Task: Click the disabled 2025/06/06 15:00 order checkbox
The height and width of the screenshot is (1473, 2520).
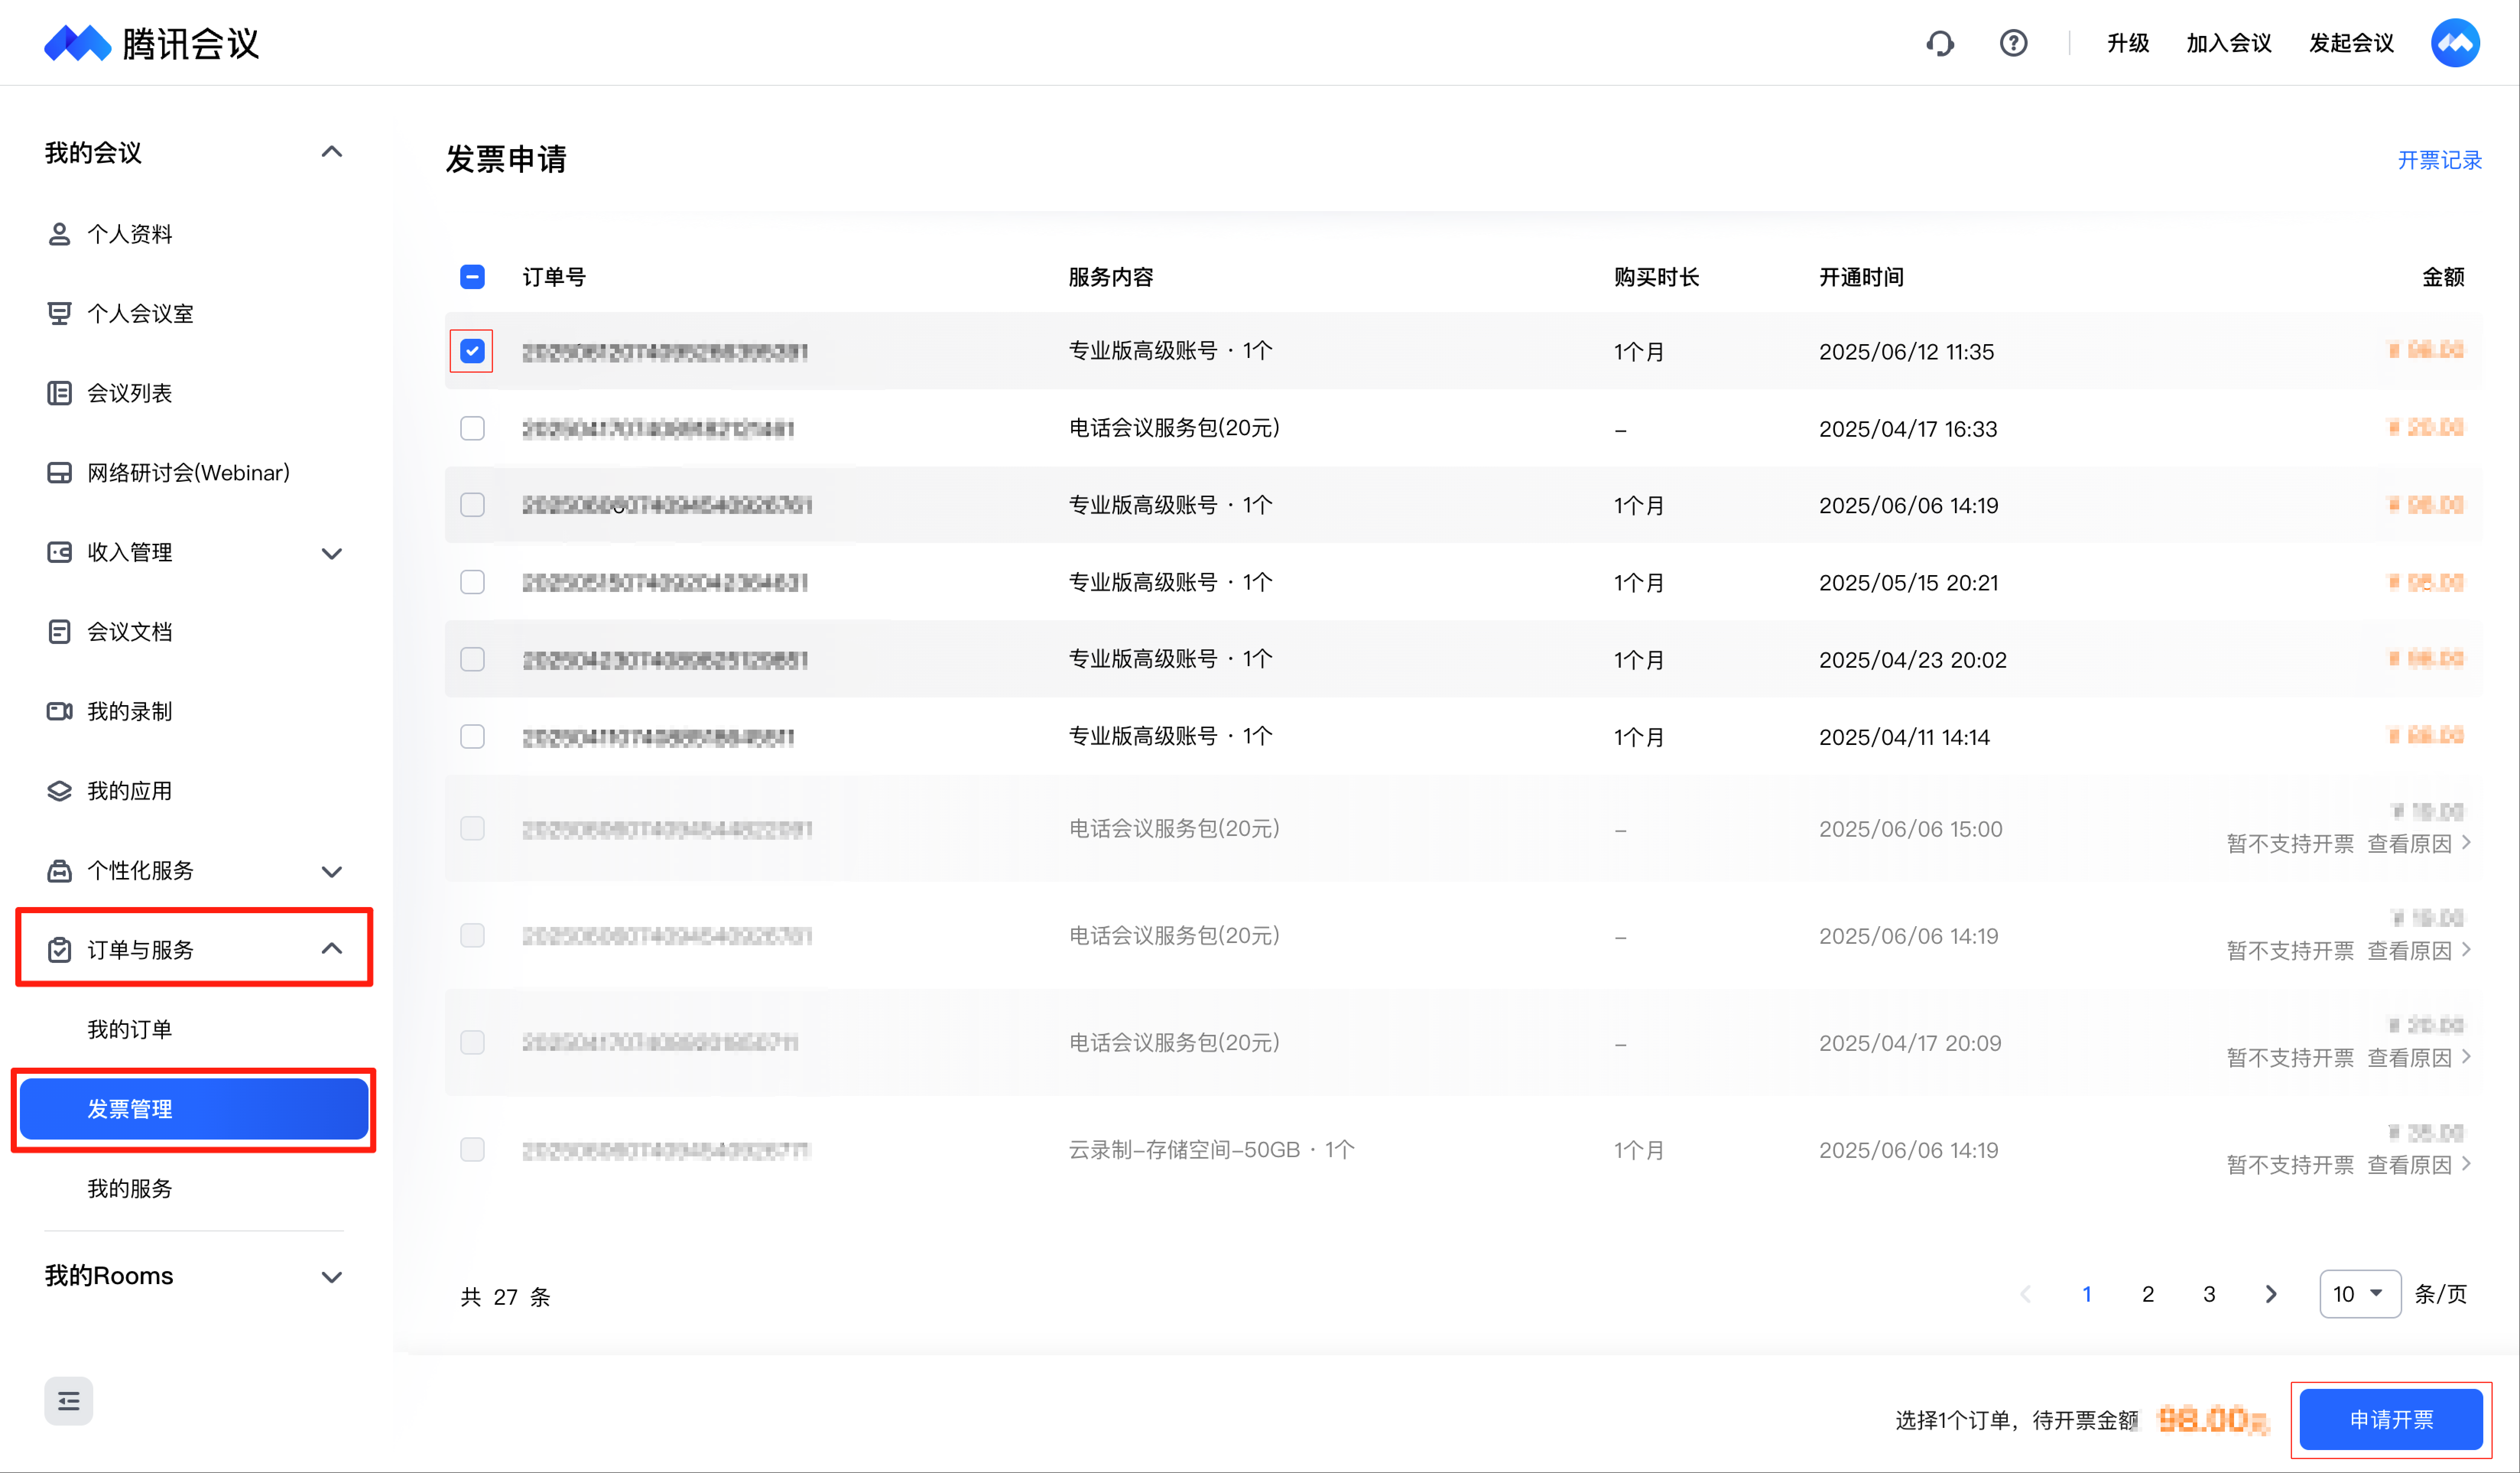Action: [x=472, y=828]
